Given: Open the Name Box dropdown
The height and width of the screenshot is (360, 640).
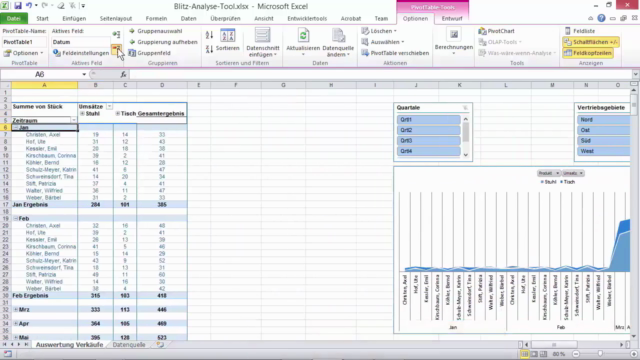Looking at the screenshot, I should [84, 74].
